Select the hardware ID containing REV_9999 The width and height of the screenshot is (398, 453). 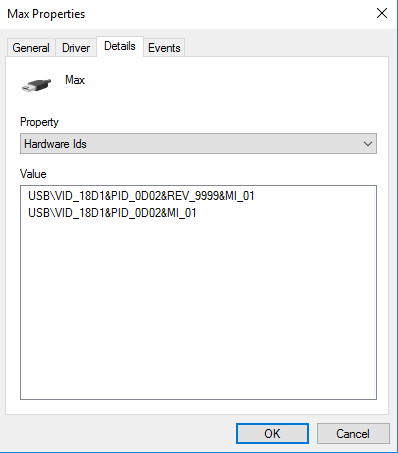tap(141, 196)
